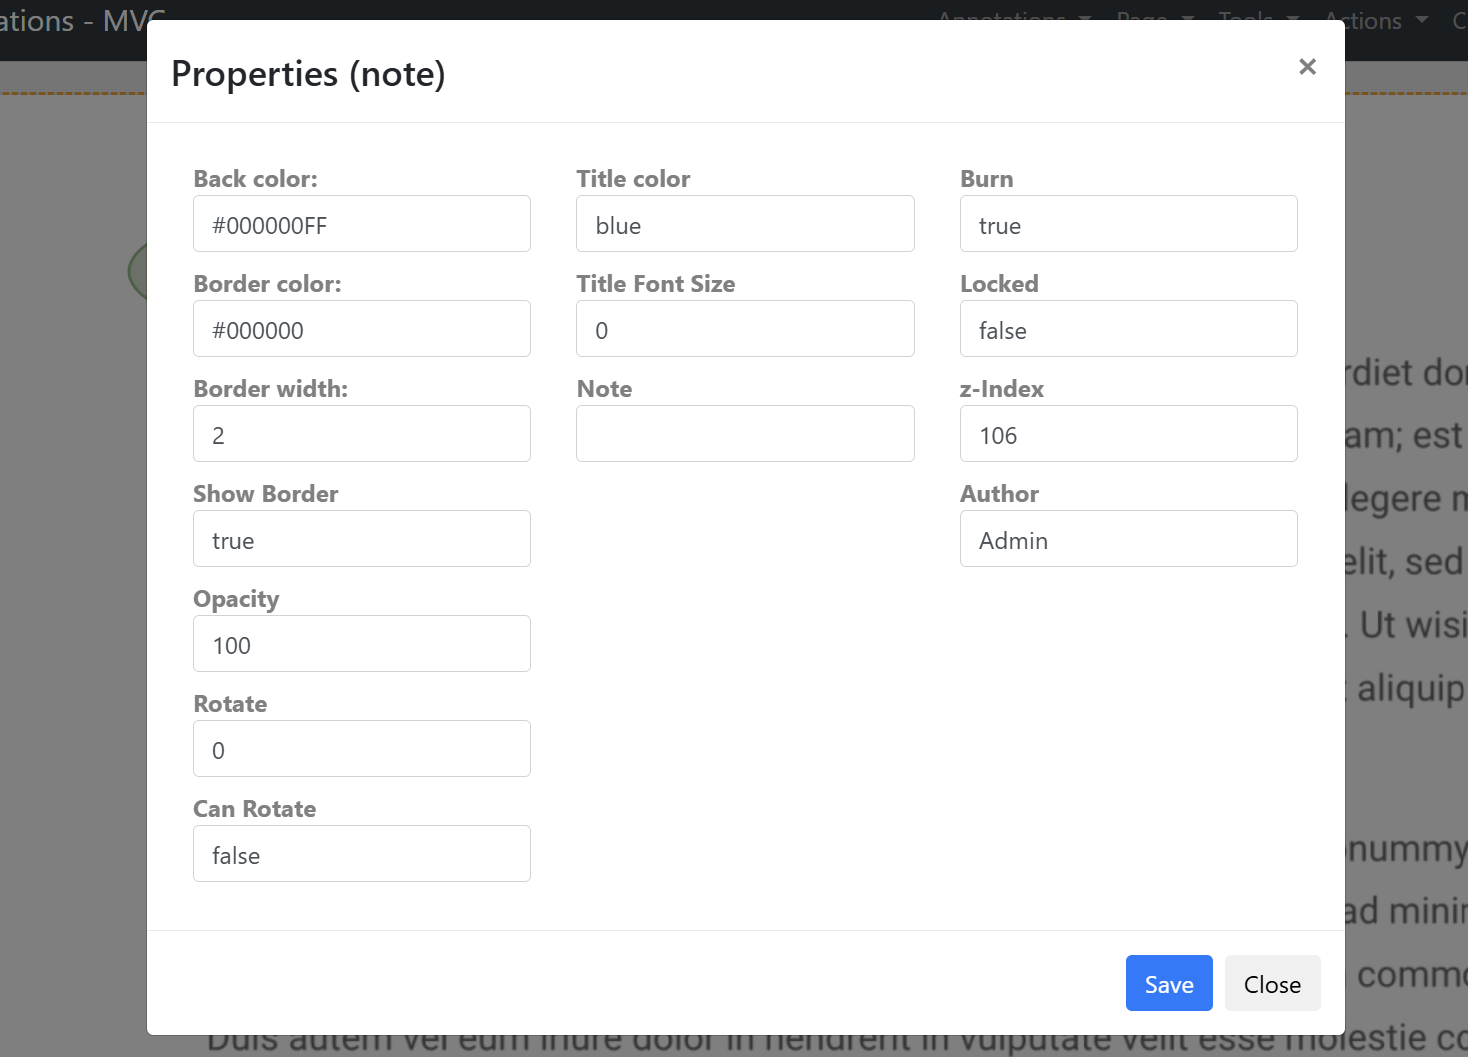Open the Annotations dropdown caret

coord(1084,20)
